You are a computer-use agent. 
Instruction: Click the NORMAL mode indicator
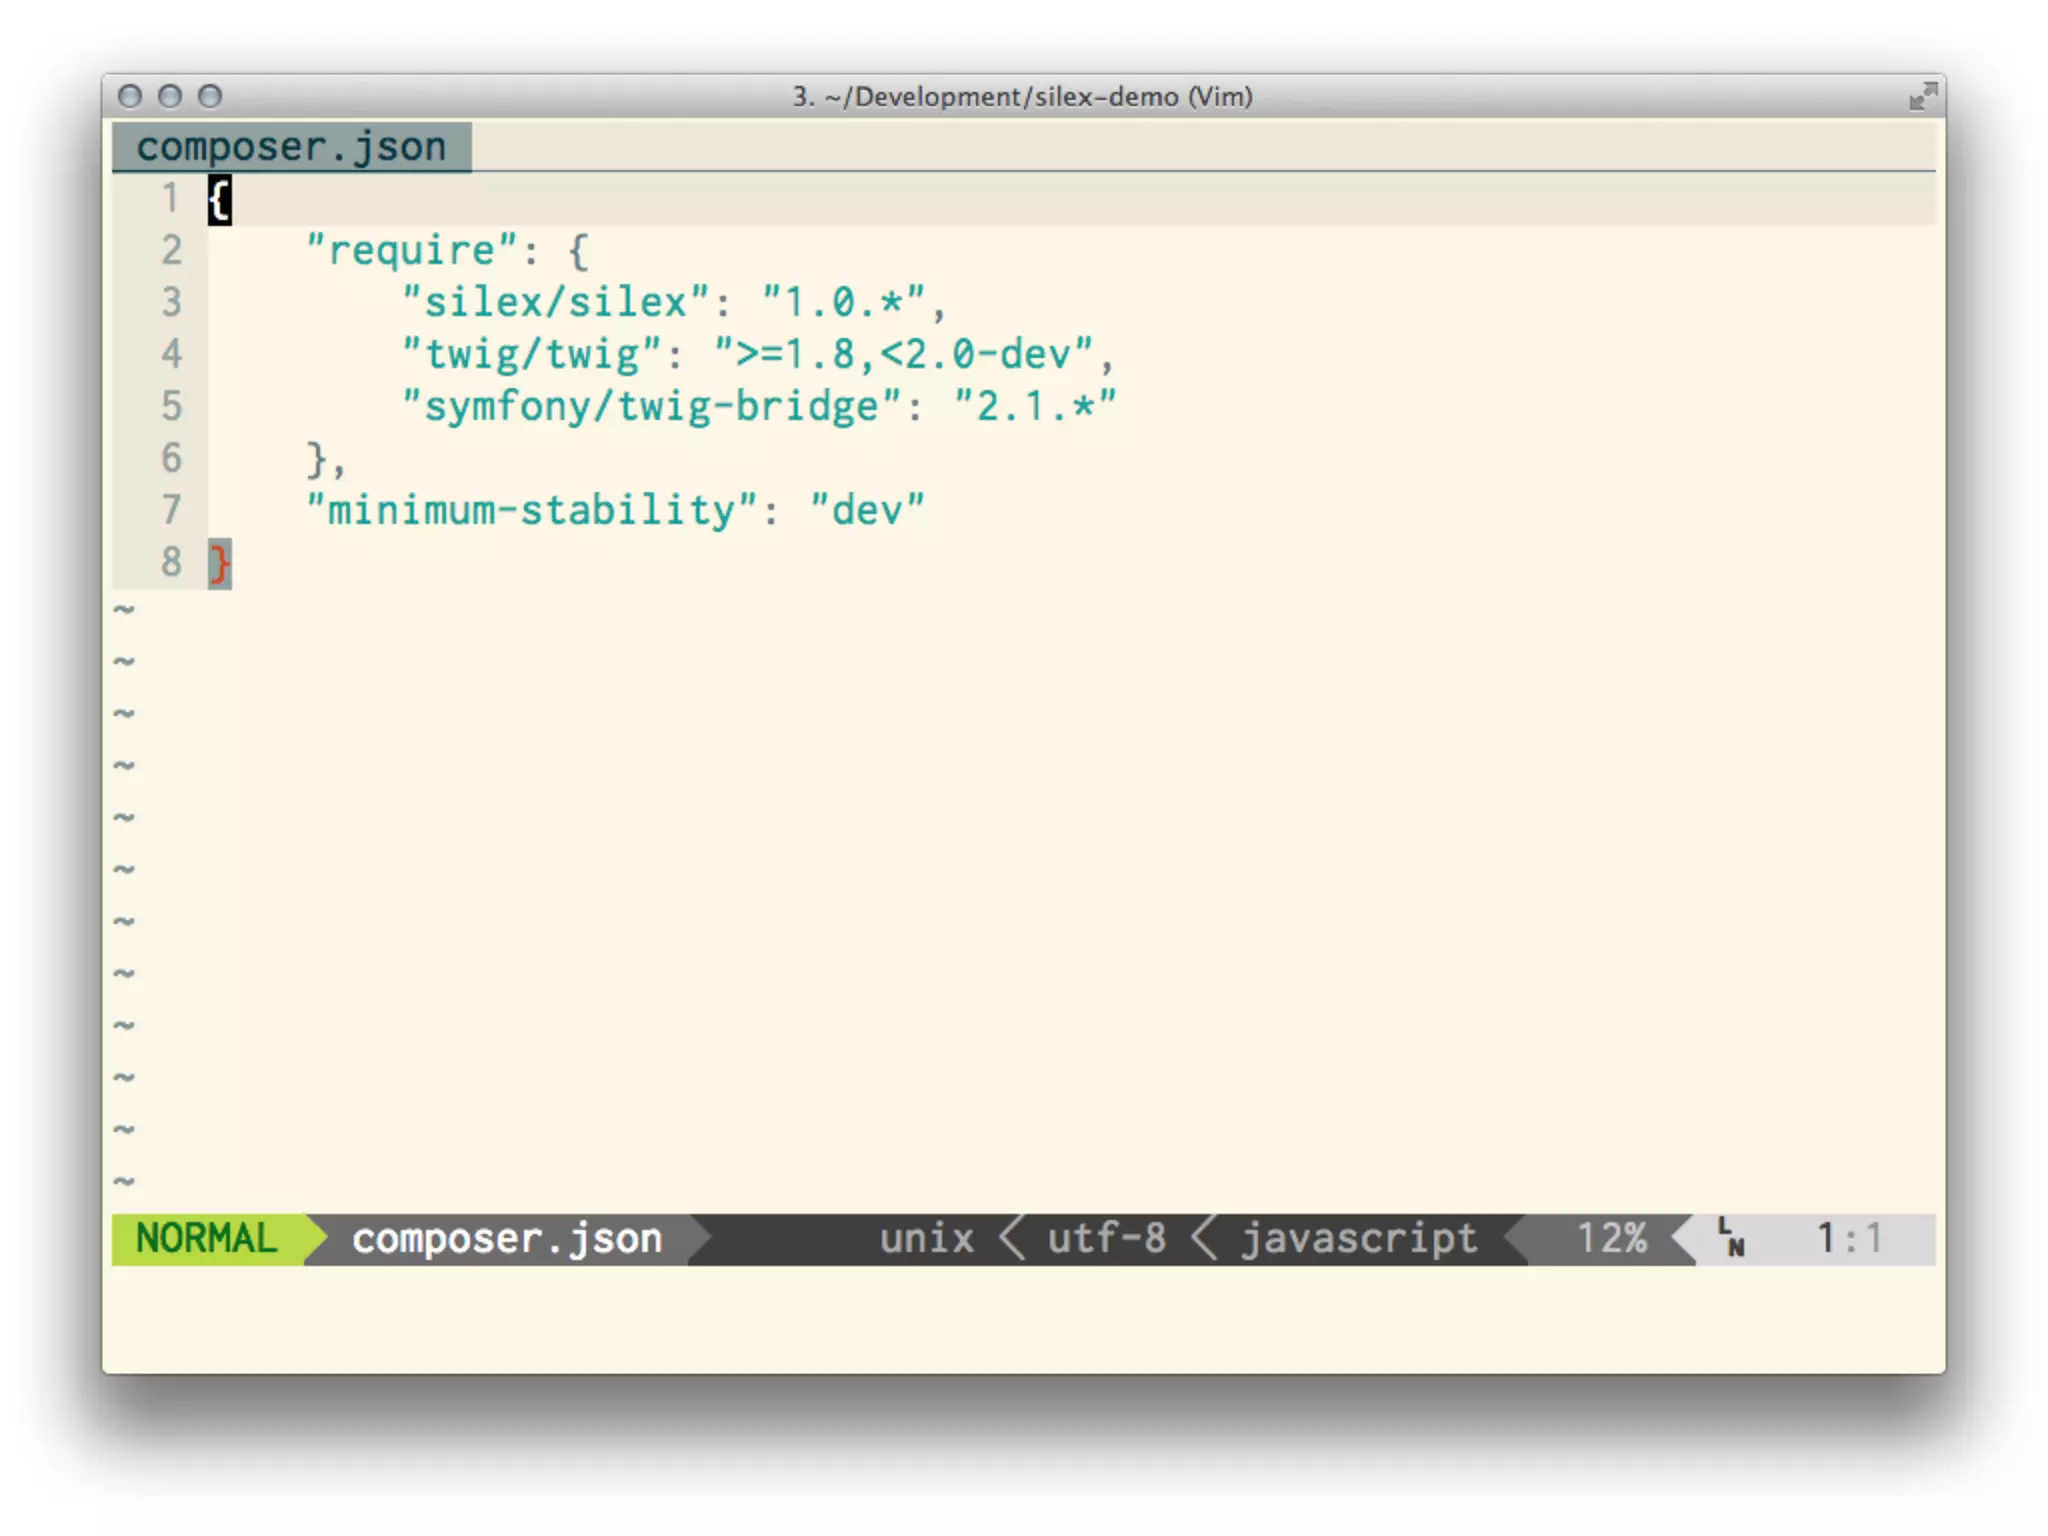tap(206, 1238)
